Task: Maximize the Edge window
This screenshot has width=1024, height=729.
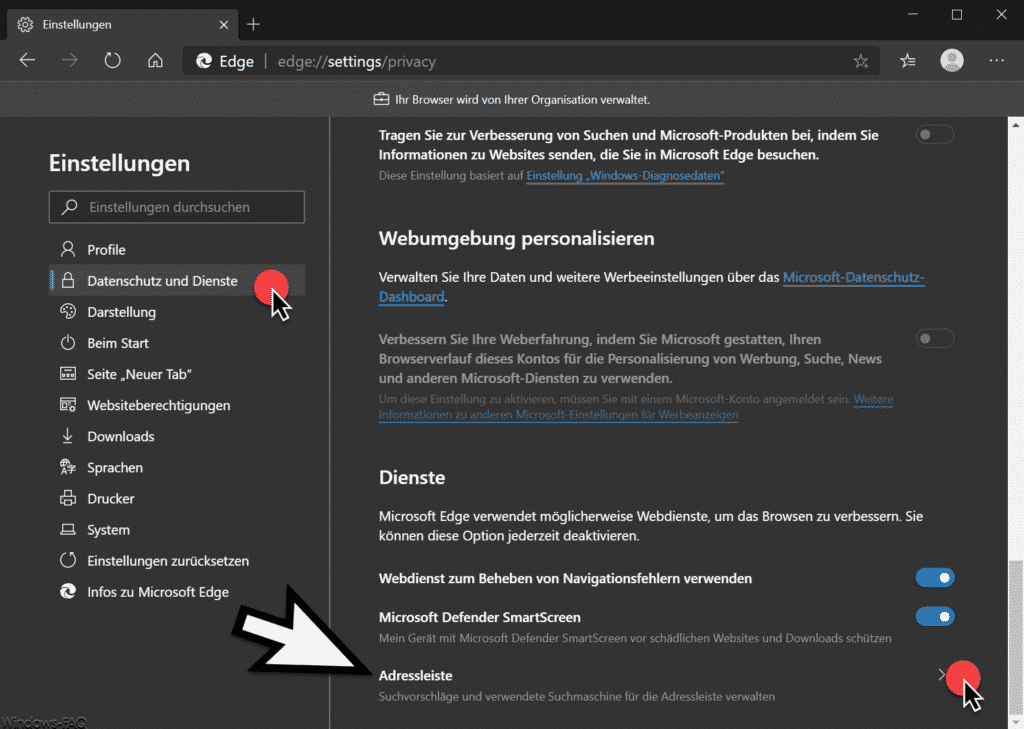Action: pyautogui.click(x=957, y=14)
